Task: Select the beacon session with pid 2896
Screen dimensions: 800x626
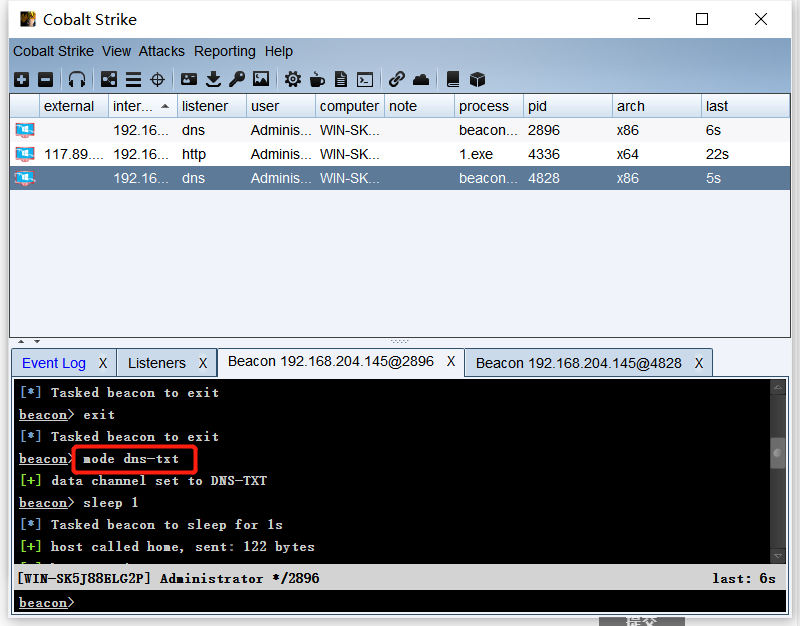Action: click(x=400, y=130)
